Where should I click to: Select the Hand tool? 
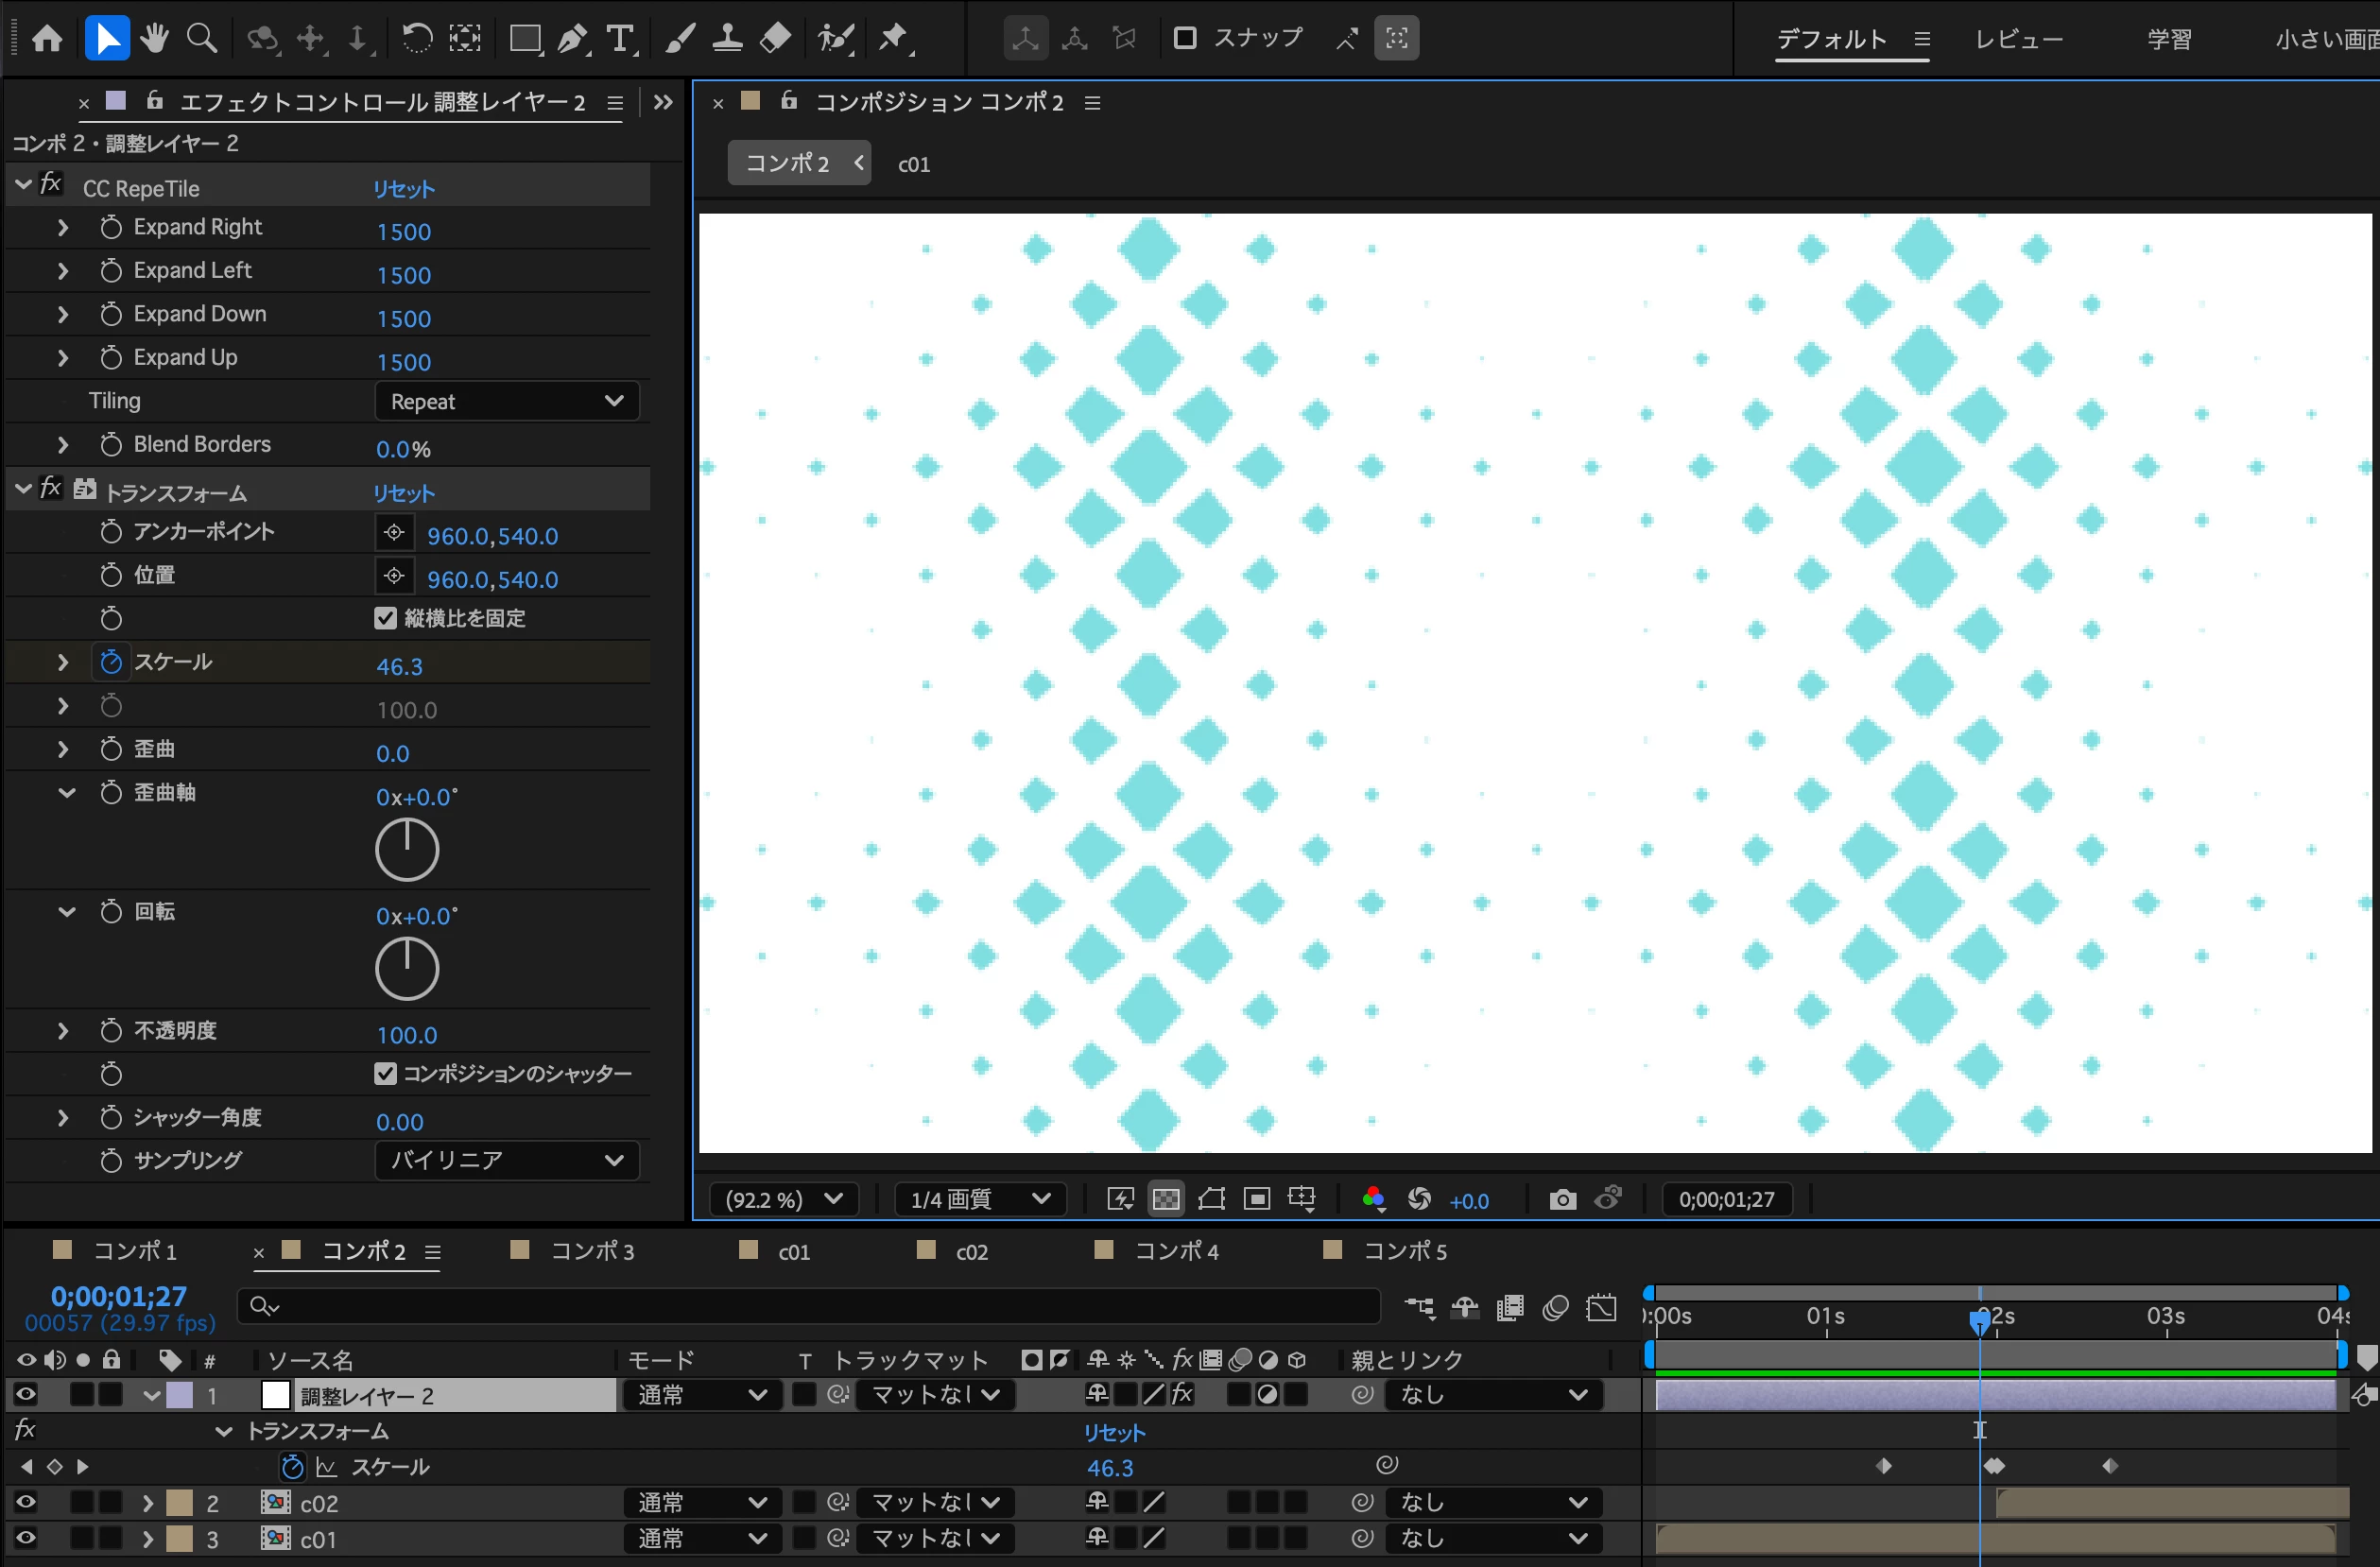pyautogui.click(x=154, y=39)
